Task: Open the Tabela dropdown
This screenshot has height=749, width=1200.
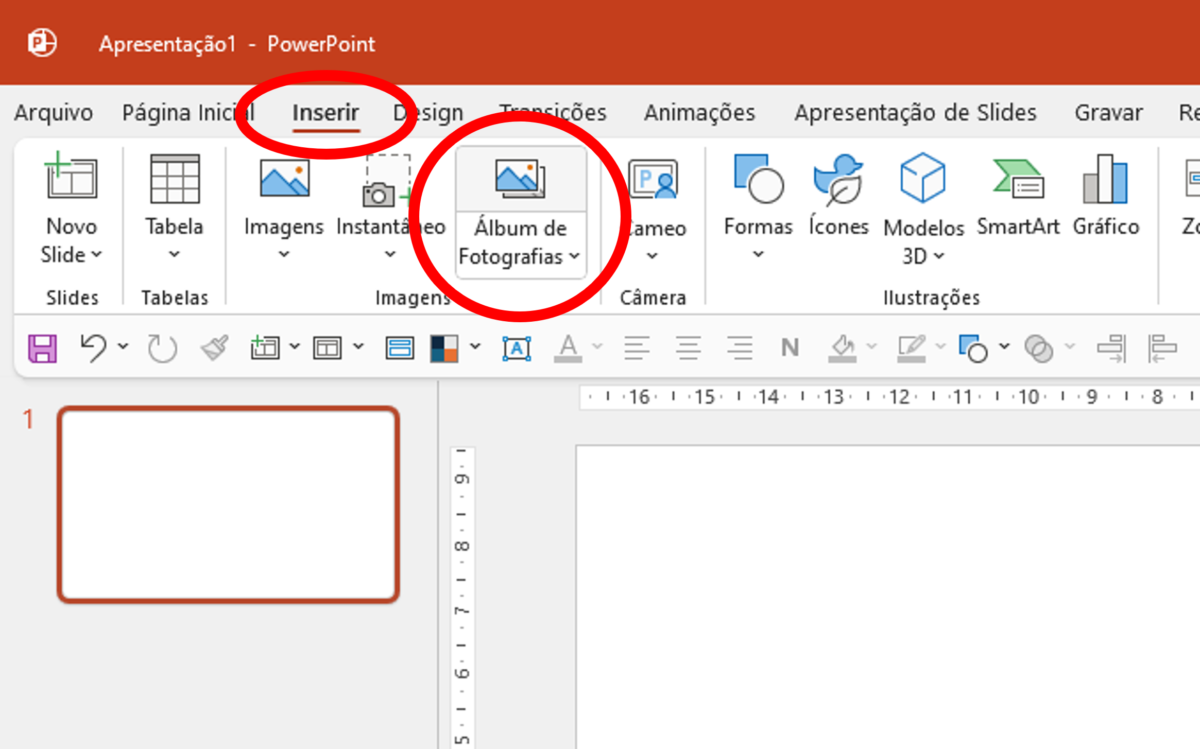Action: coord(172,255)
